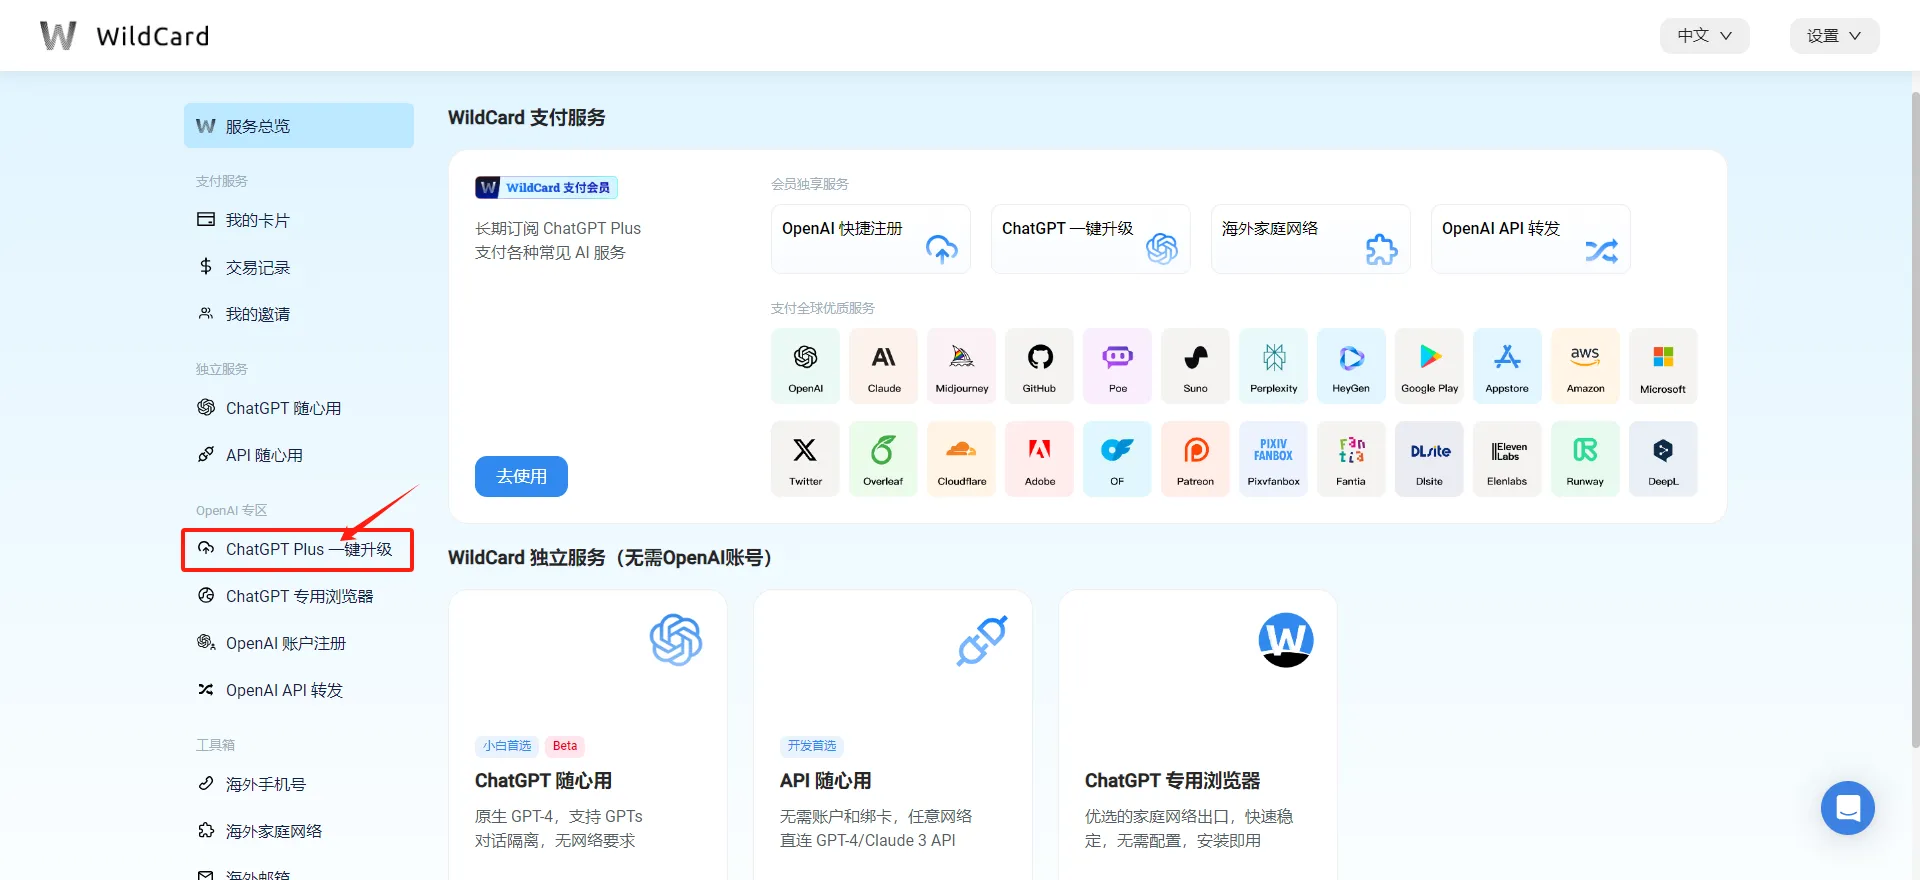Open the ChatGPT 随心用 service card
1920x880 pixels.
[x=587, y=735]
